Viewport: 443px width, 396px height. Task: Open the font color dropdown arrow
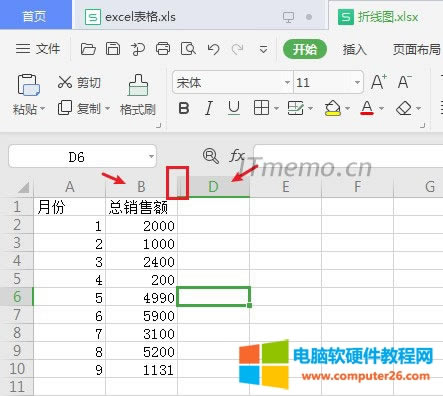[382, 108]
